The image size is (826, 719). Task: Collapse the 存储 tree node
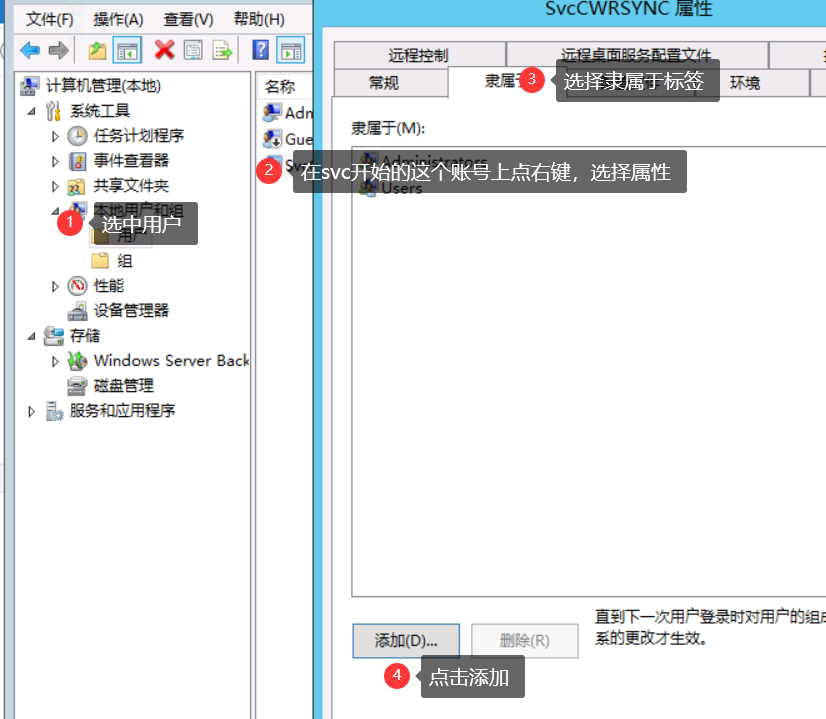[x=32, y=336]
